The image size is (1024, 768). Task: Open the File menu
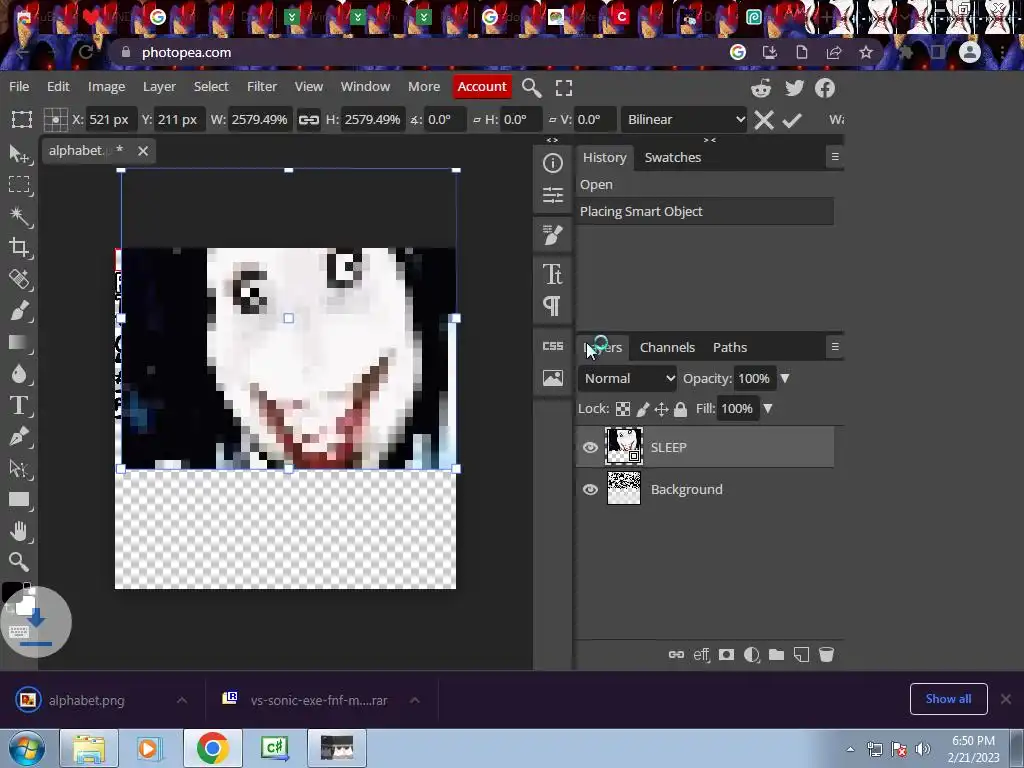click(19, 86)
